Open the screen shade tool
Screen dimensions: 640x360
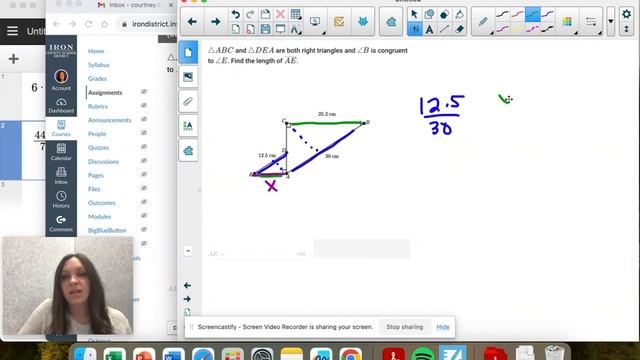tap(280, 29)
